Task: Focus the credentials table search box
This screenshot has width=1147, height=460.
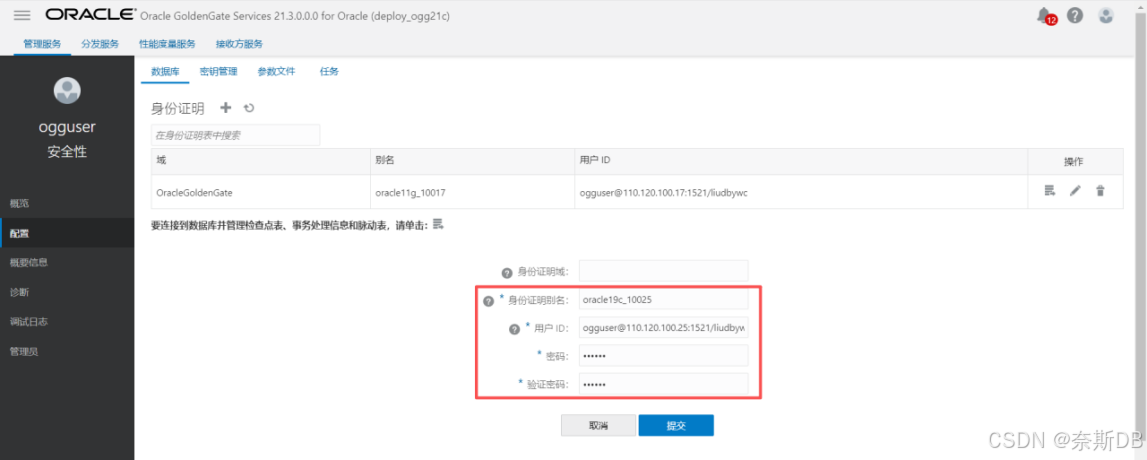Action: click(236, 135)
